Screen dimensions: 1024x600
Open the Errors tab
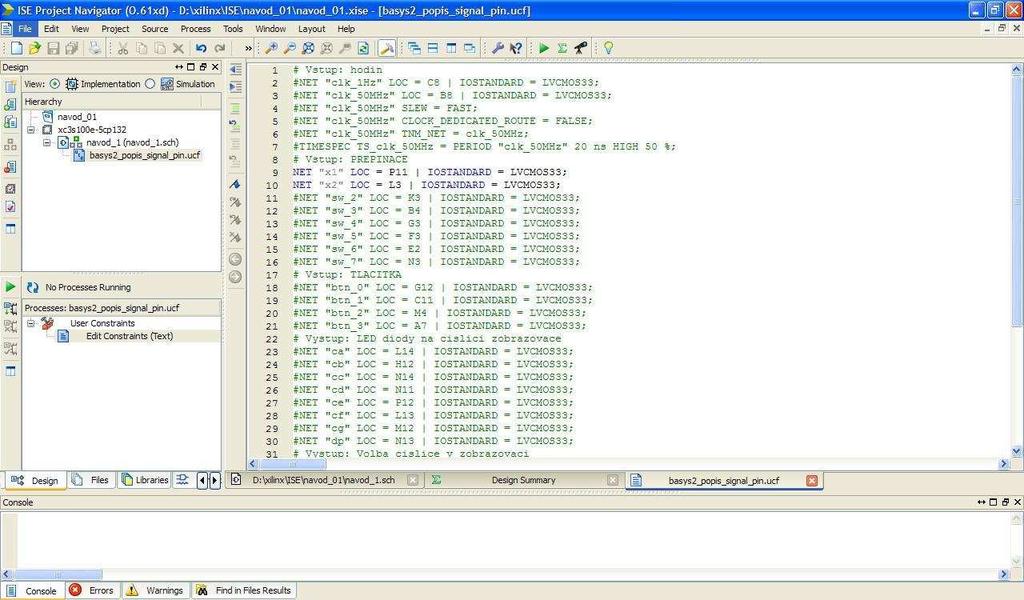(92, 590)
